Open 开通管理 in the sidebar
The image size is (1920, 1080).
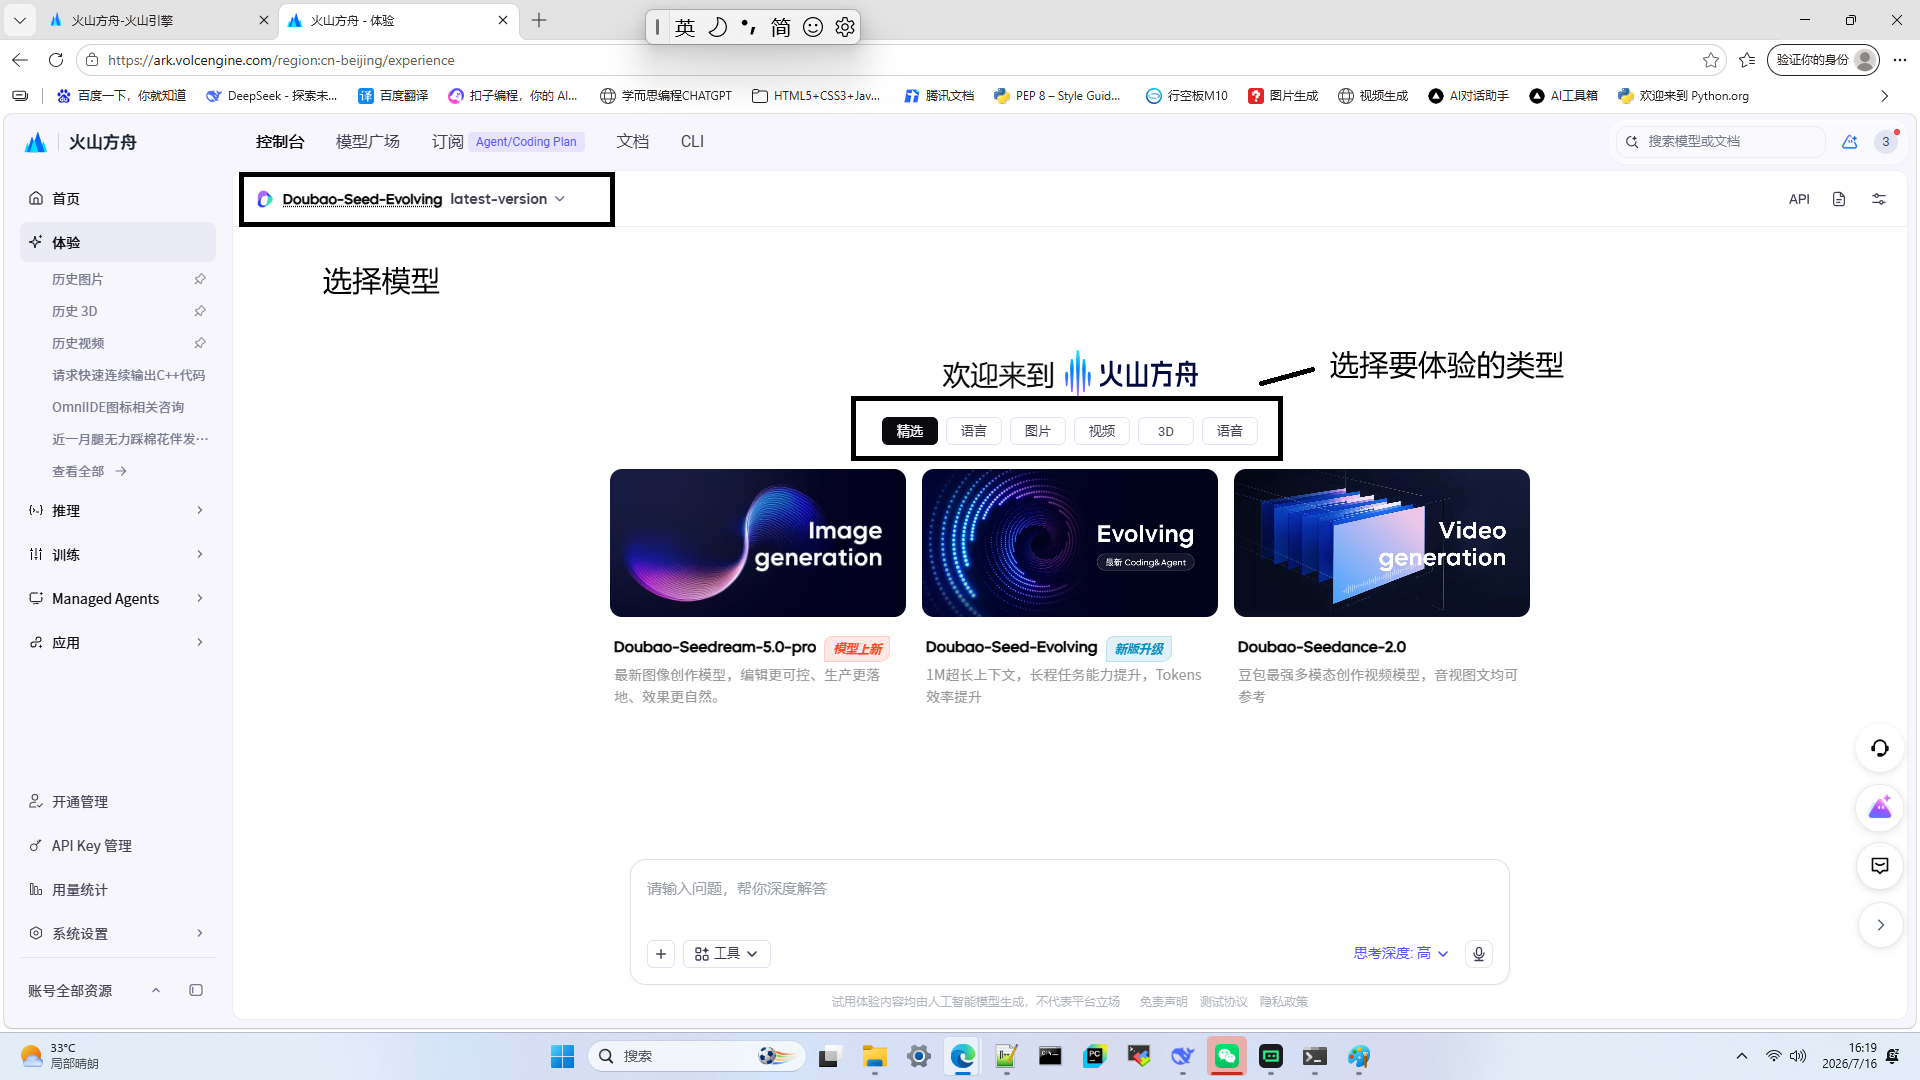click(118, 801)
